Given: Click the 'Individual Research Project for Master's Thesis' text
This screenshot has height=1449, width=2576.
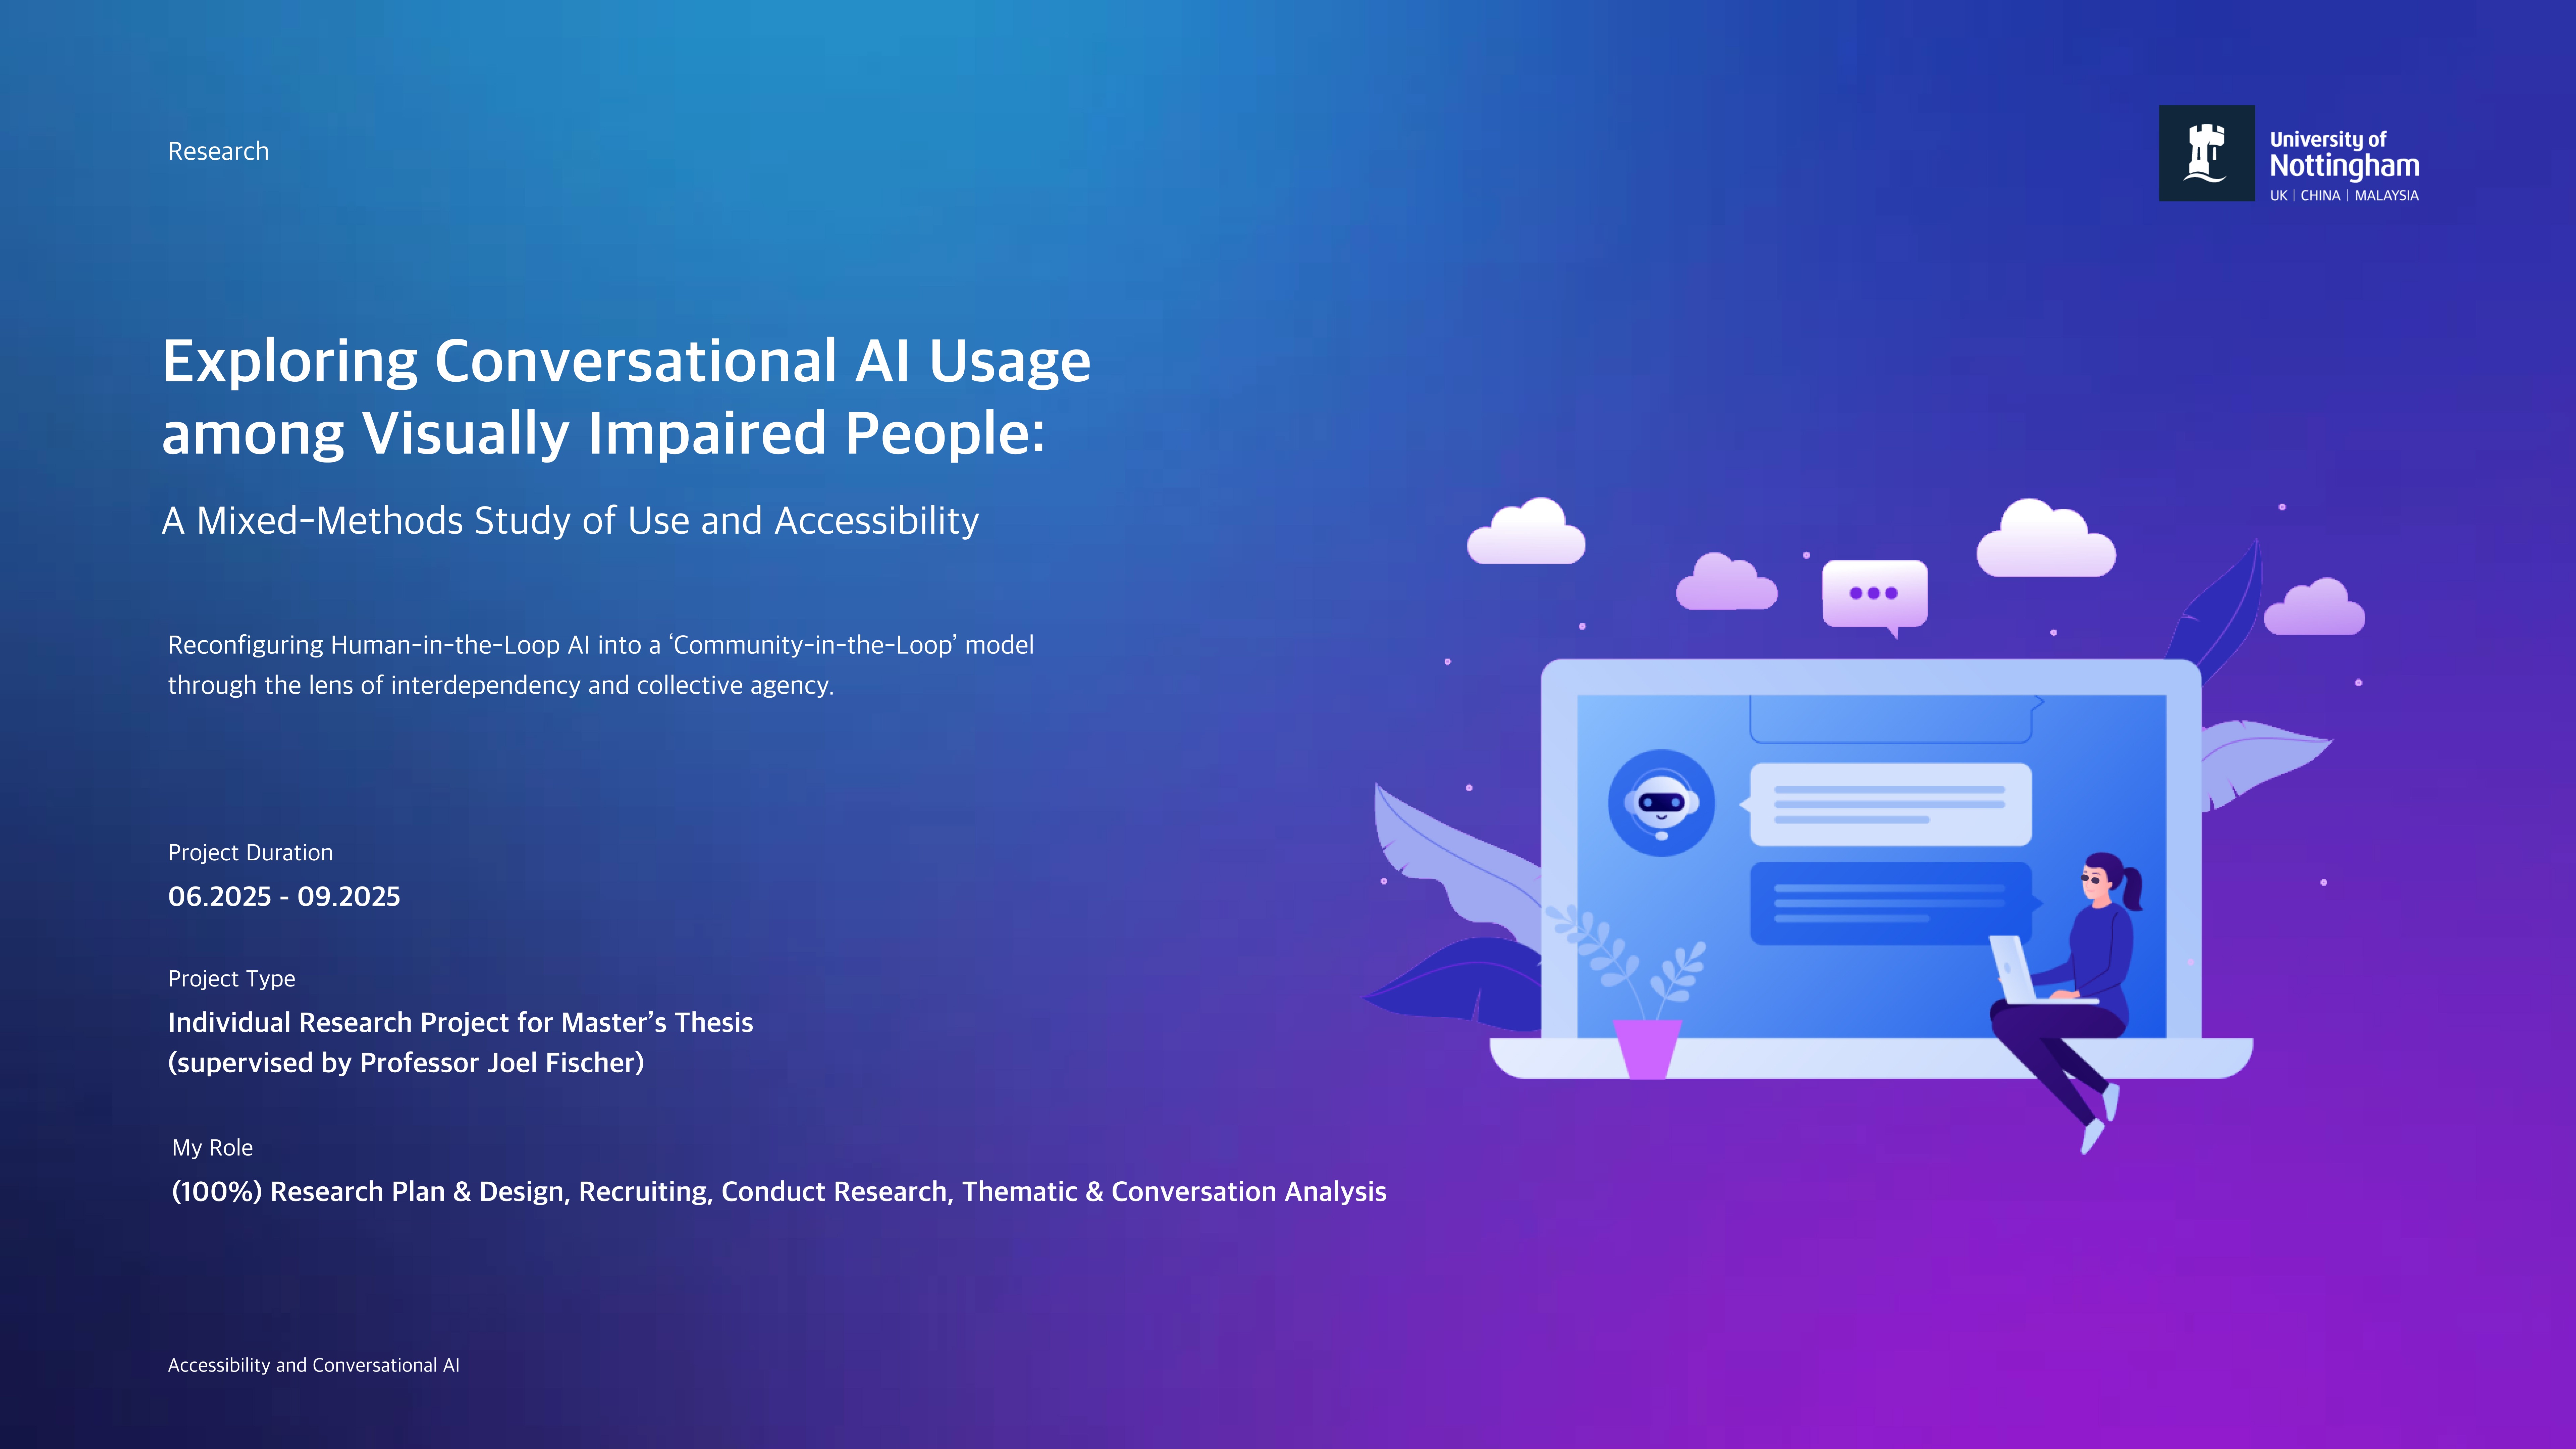Looking at the screenshot, I should click(x=460, y=1022).
